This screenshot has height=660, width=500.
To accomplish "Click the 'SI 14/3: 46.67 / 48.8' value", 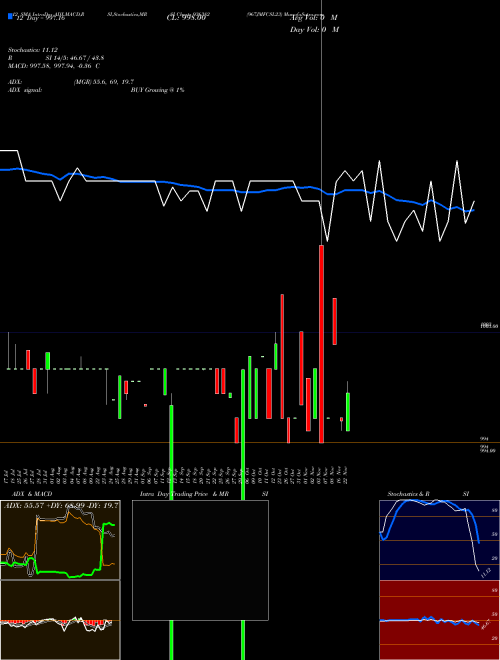I will click(x=75, y=58).
